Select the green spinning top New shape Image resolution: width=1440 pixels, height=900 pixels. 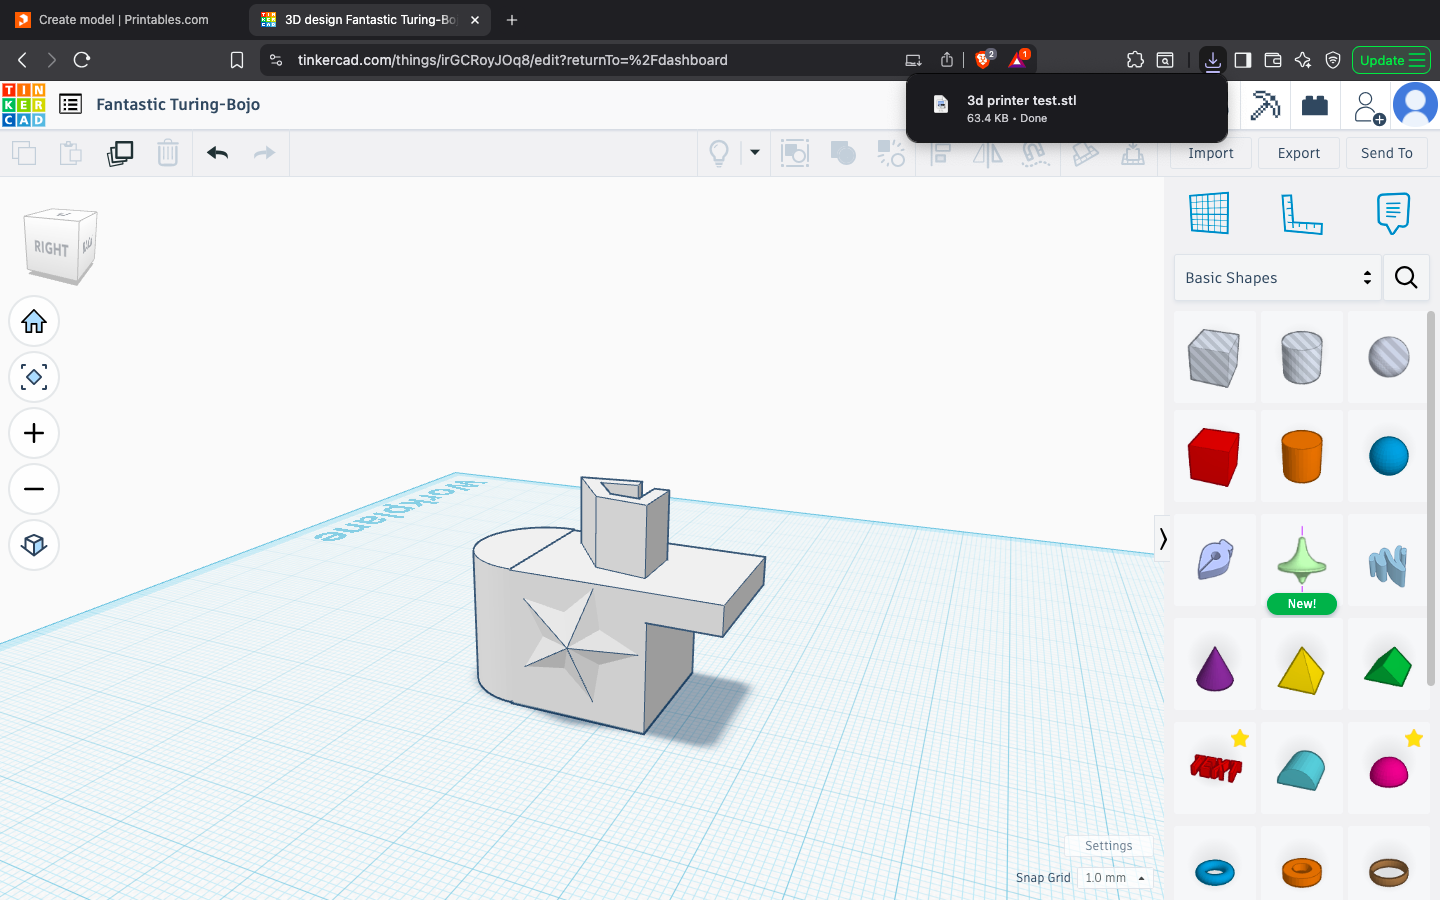click(1301, 560)
